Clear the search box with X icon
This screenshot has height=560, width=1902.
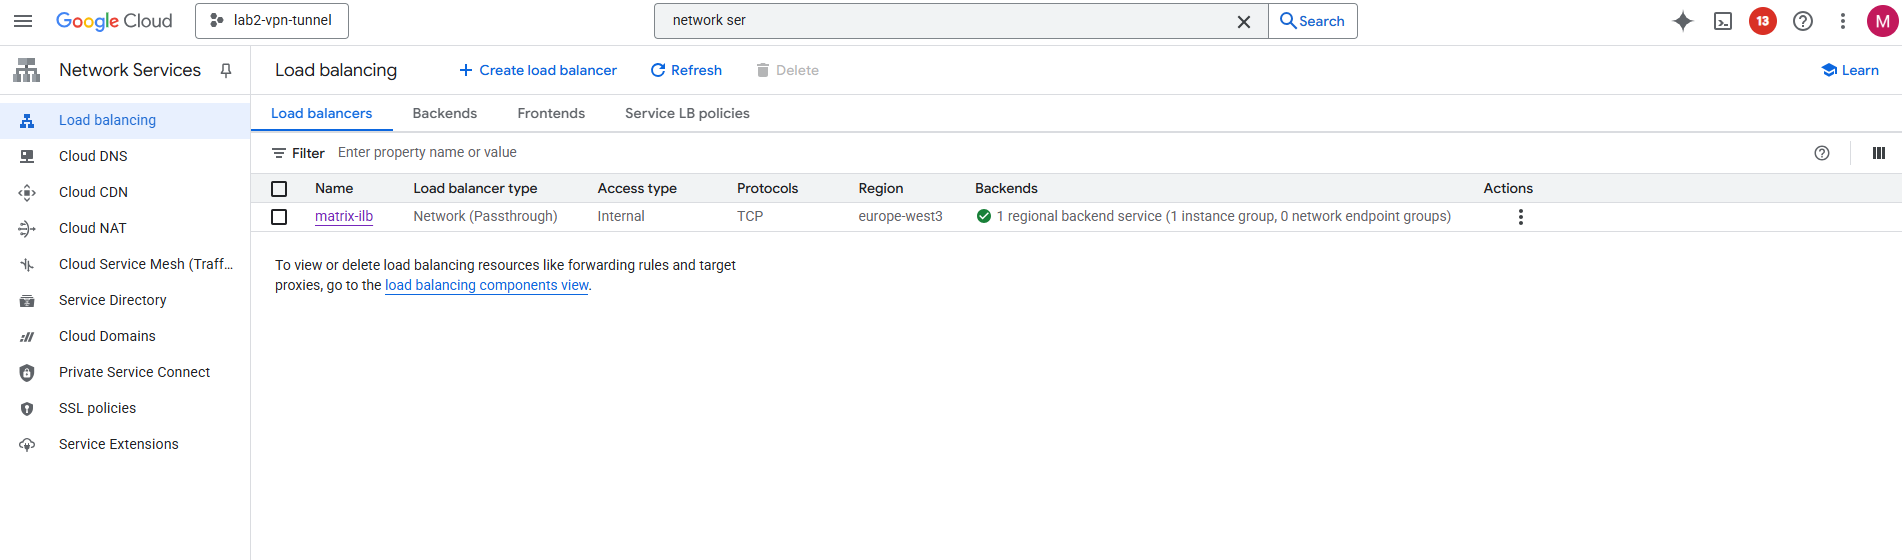point(1244,22)
